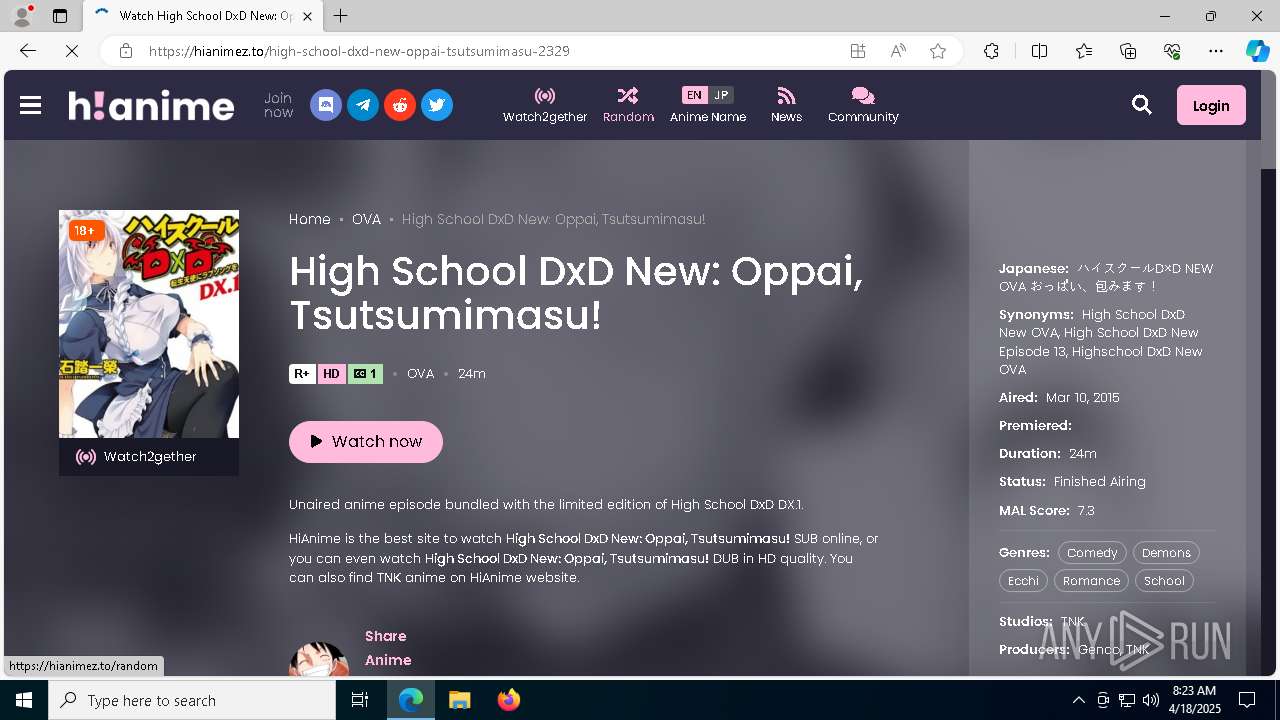This screenshot has width=1280, height=720.
Task: Open the Windows Start menu
Action: [x=24, y=700]
